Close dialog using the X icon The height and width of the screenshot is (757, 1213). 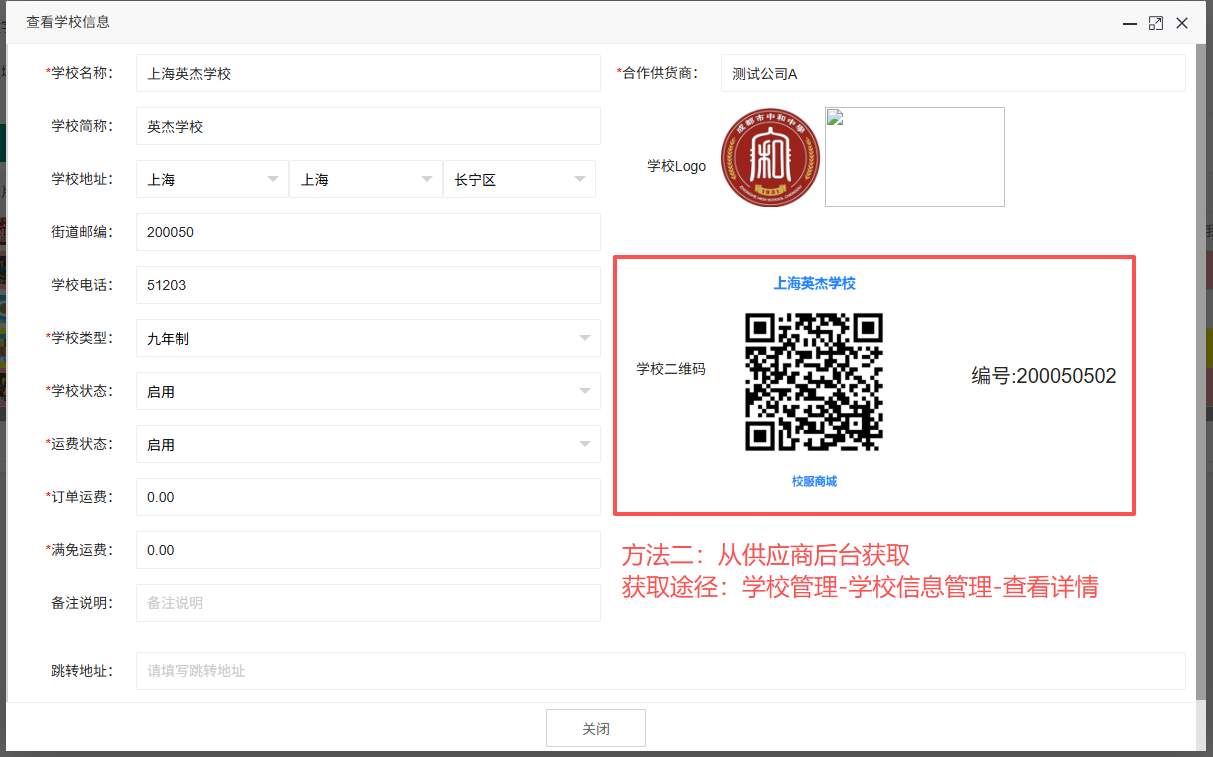coord(1182,23)
